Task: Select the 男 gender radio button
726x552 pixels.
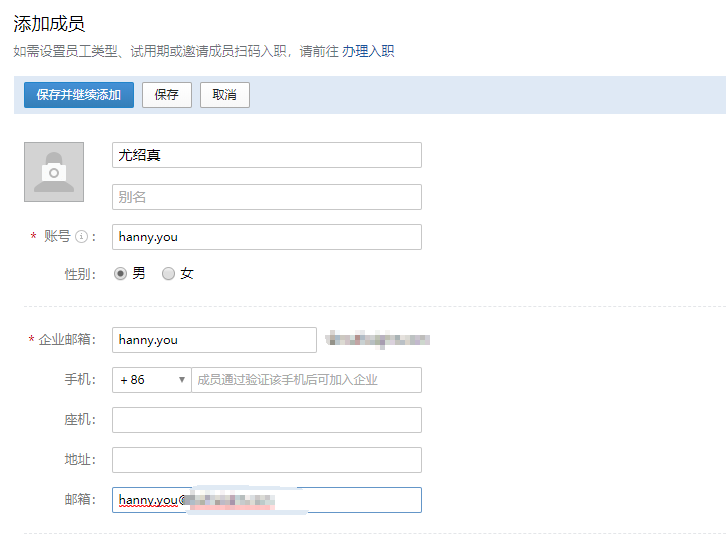Action: [121, 273]
